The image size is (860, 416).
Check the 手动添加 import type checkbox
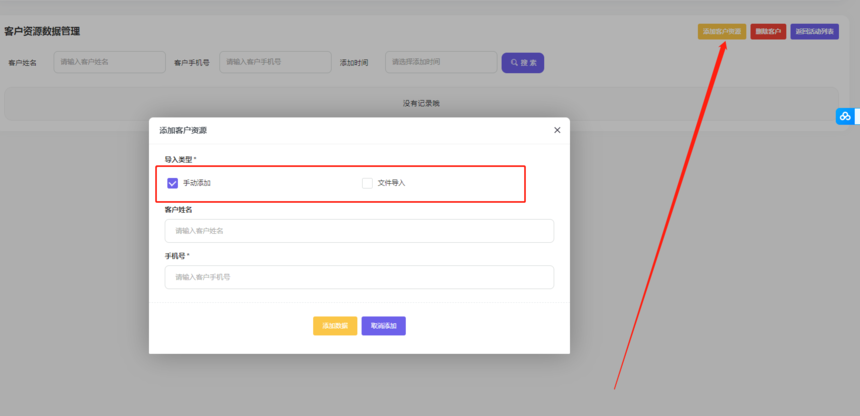[173, 183]
